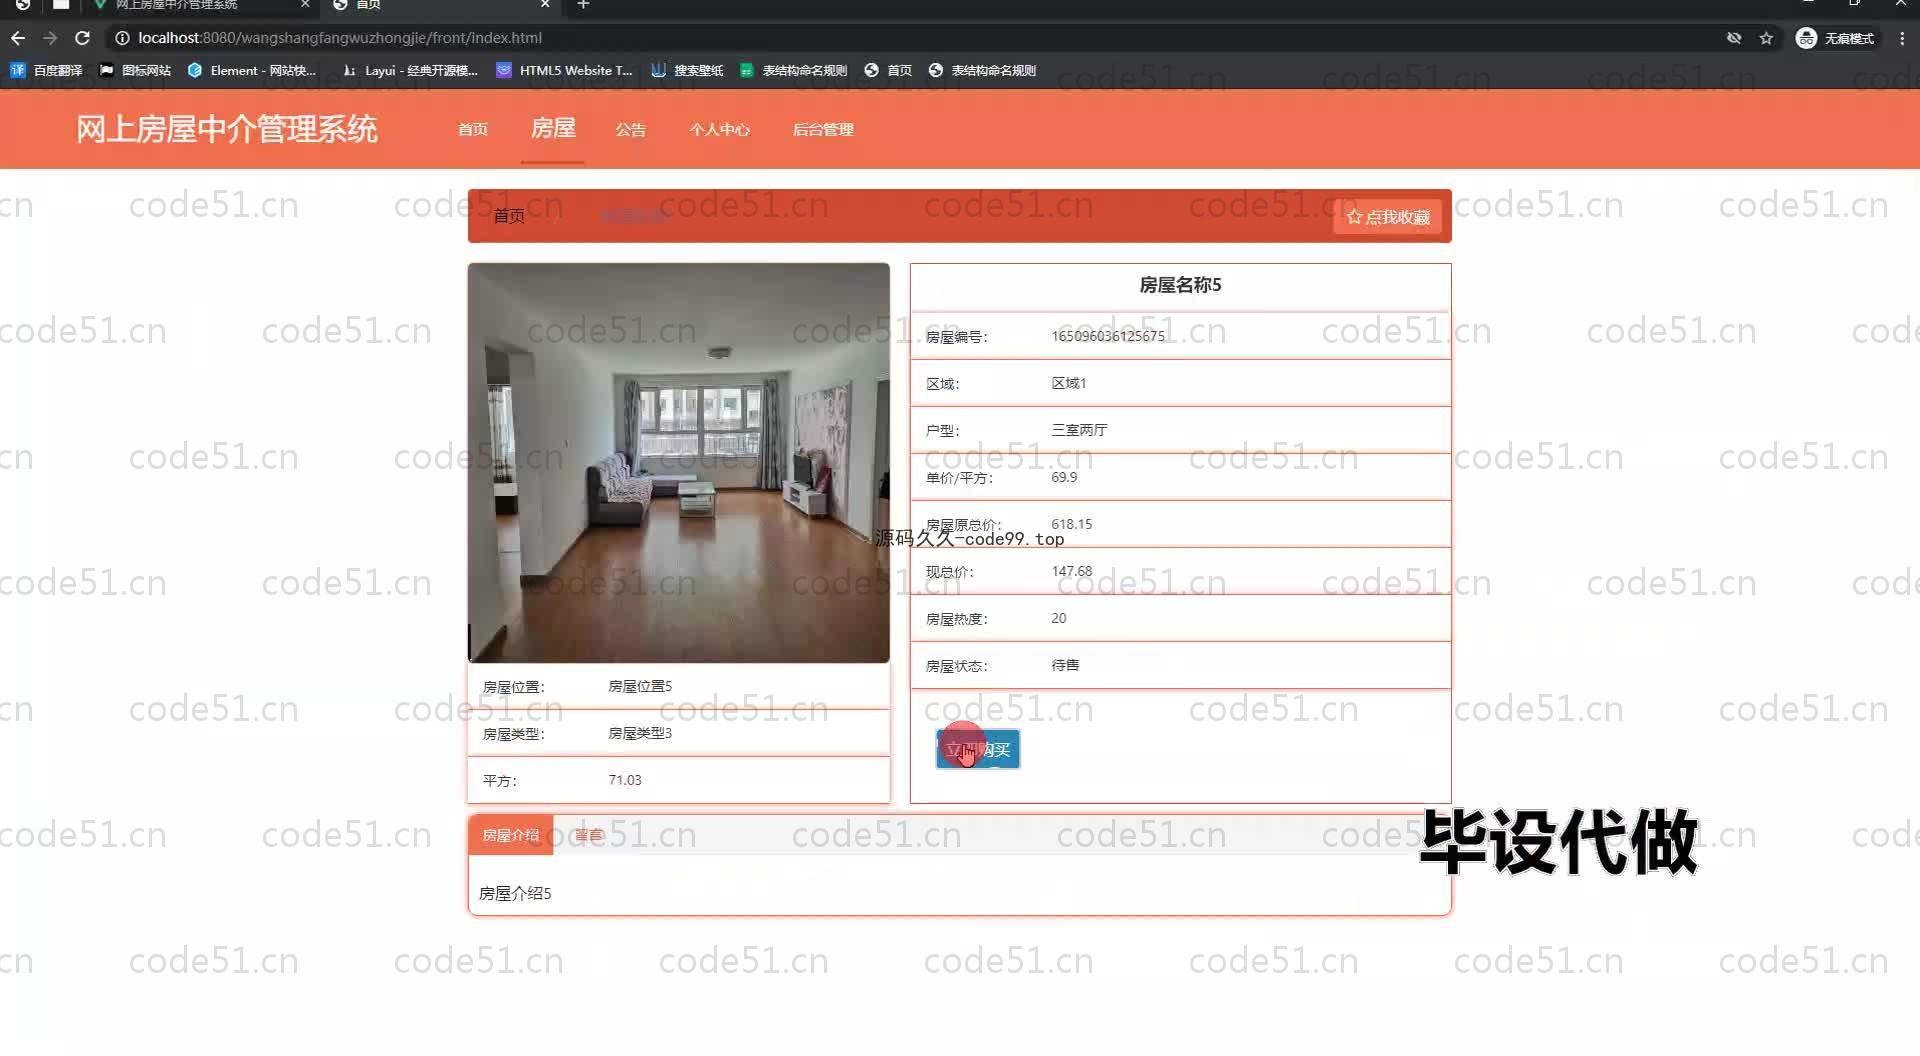Click the 房屋位置5 value
The height and width of the screenshot is (1056, 1920).
click(x=640, y=686)
